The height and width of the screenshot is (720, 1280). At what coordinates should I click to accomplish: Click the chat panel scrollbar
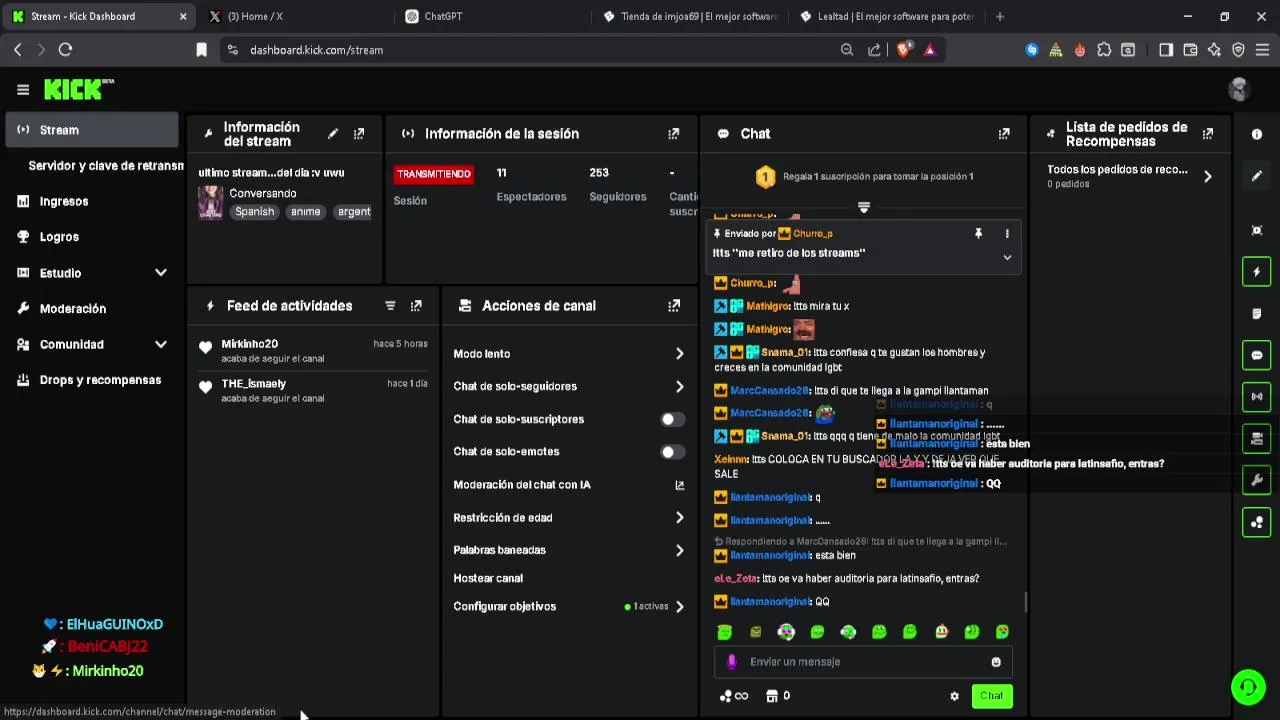click(x=1025, y=602)
